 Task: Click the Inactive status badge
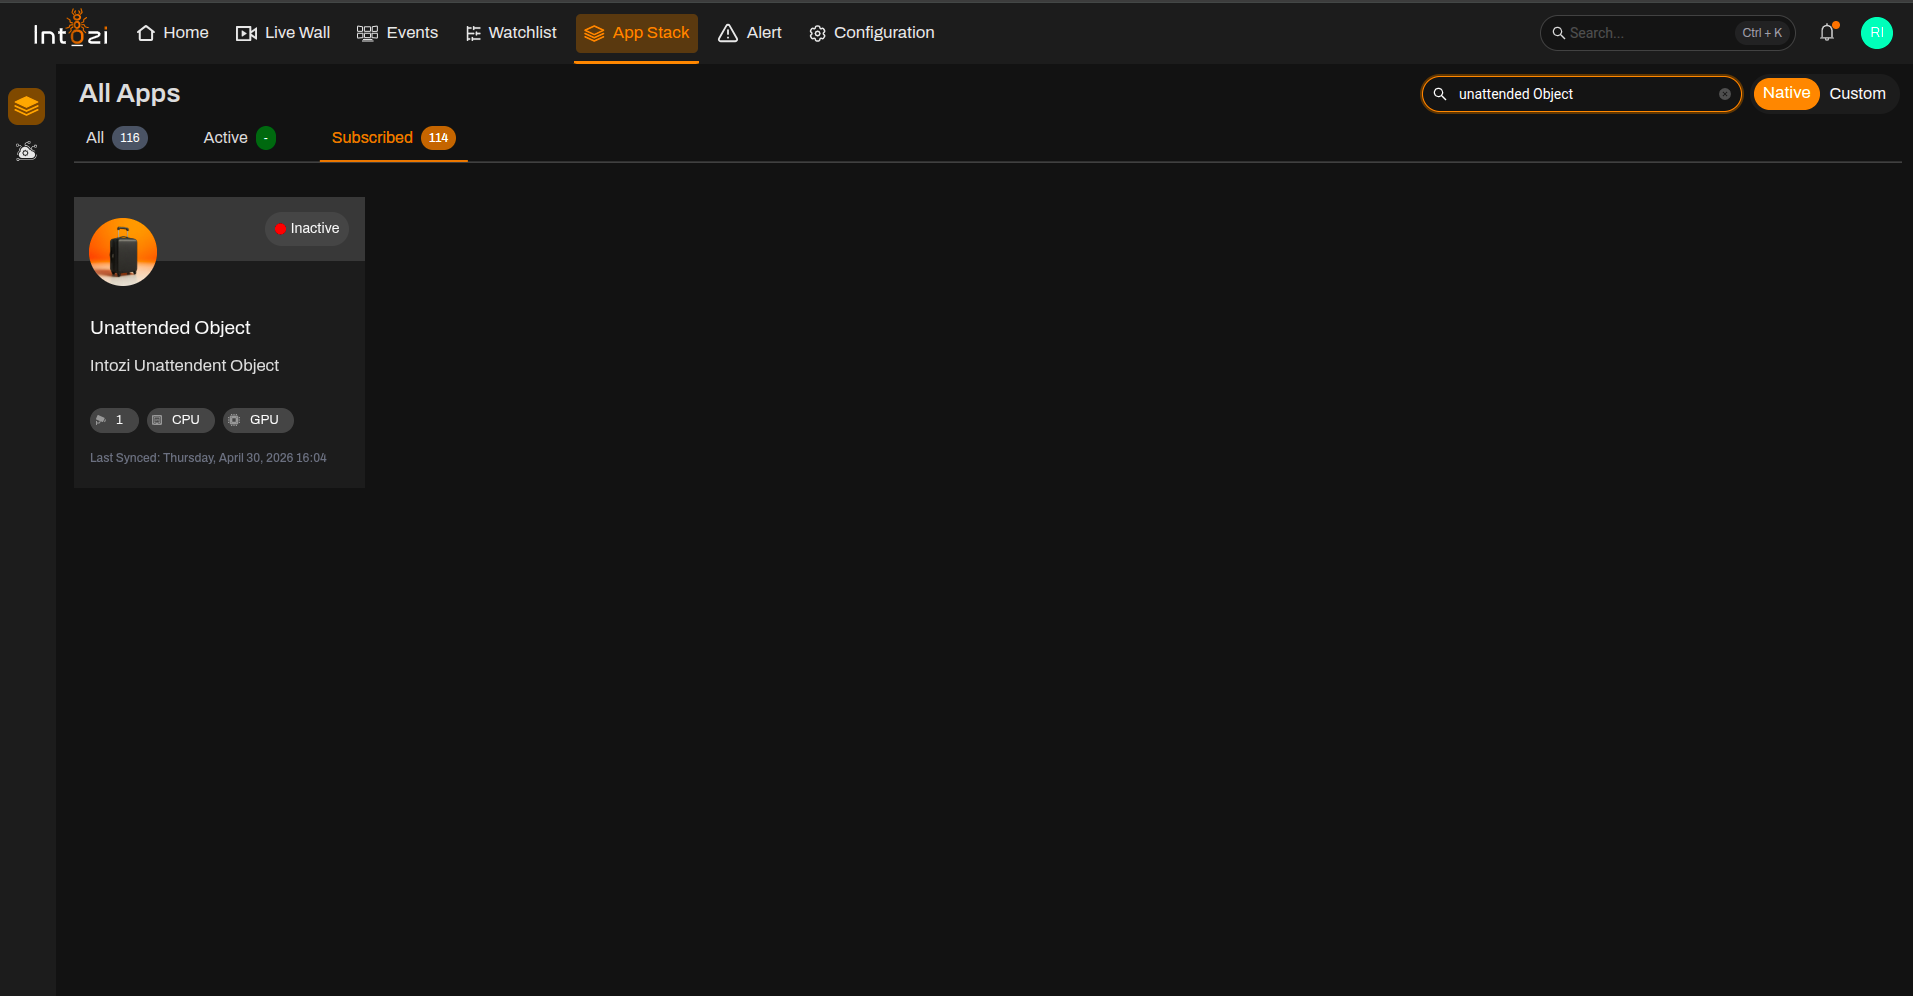pos(307,229)
